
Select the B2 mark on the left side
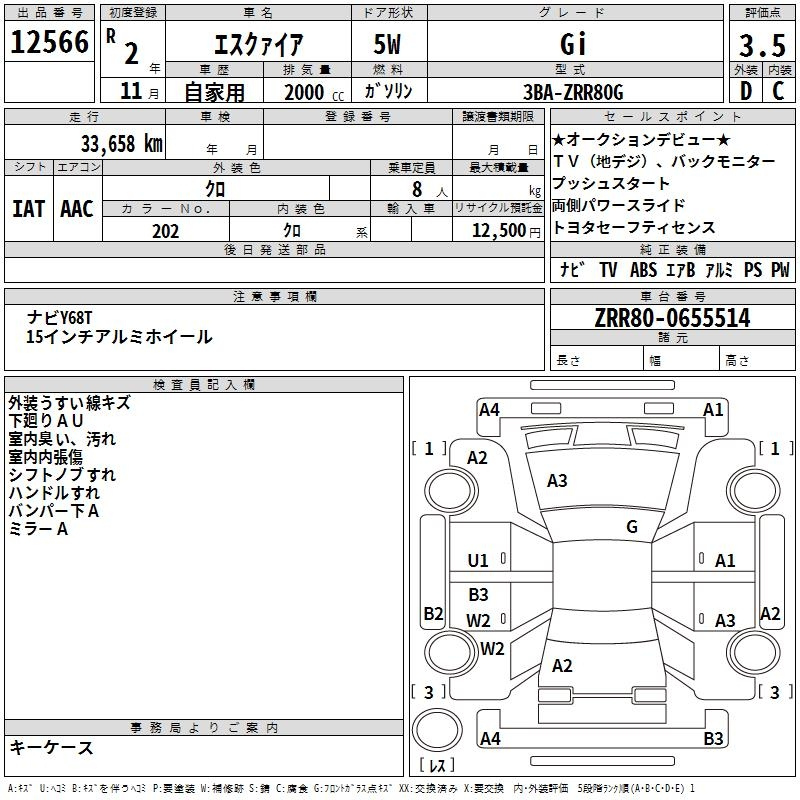[x=433, y=613]
